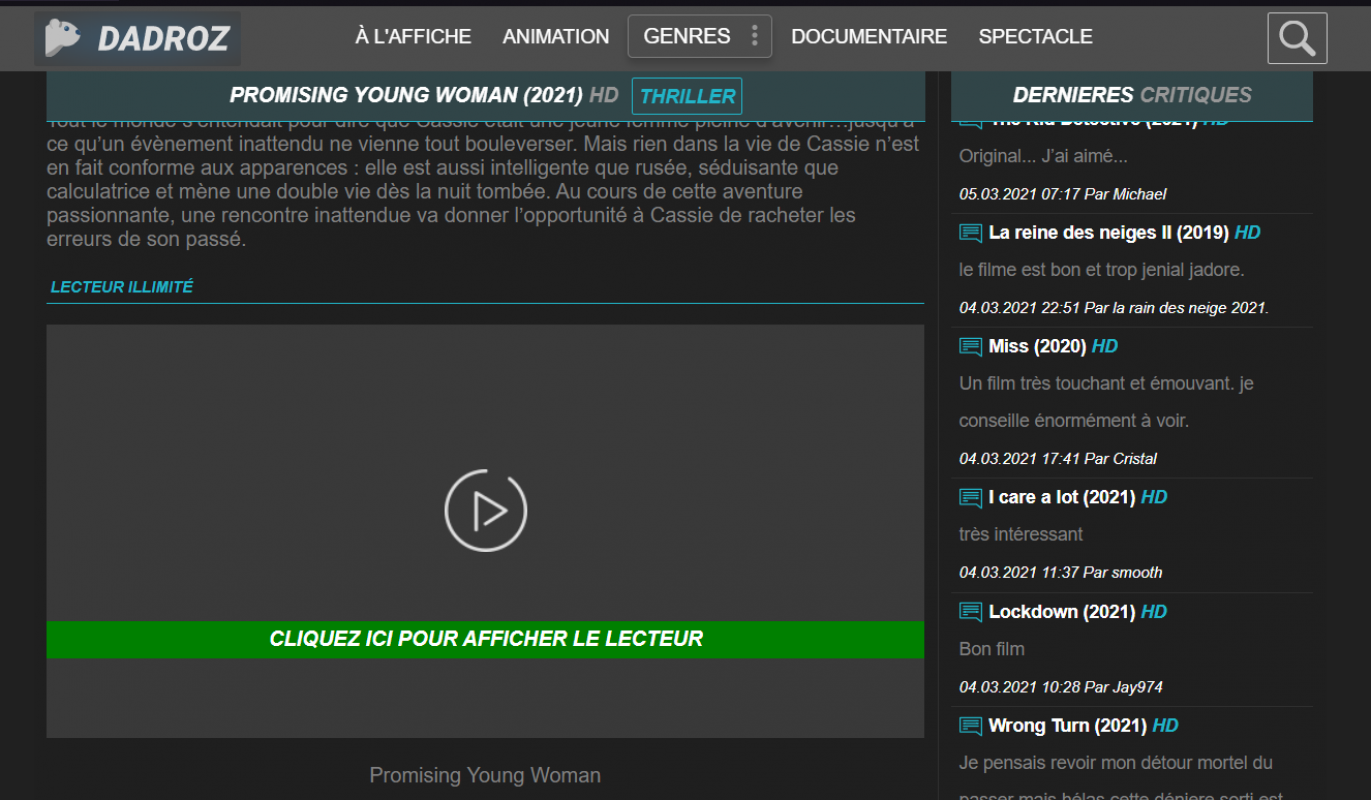Screen dimensions: 1371x800
Task: Click the "très intéressant" comment
Action: click(1021, 534)
